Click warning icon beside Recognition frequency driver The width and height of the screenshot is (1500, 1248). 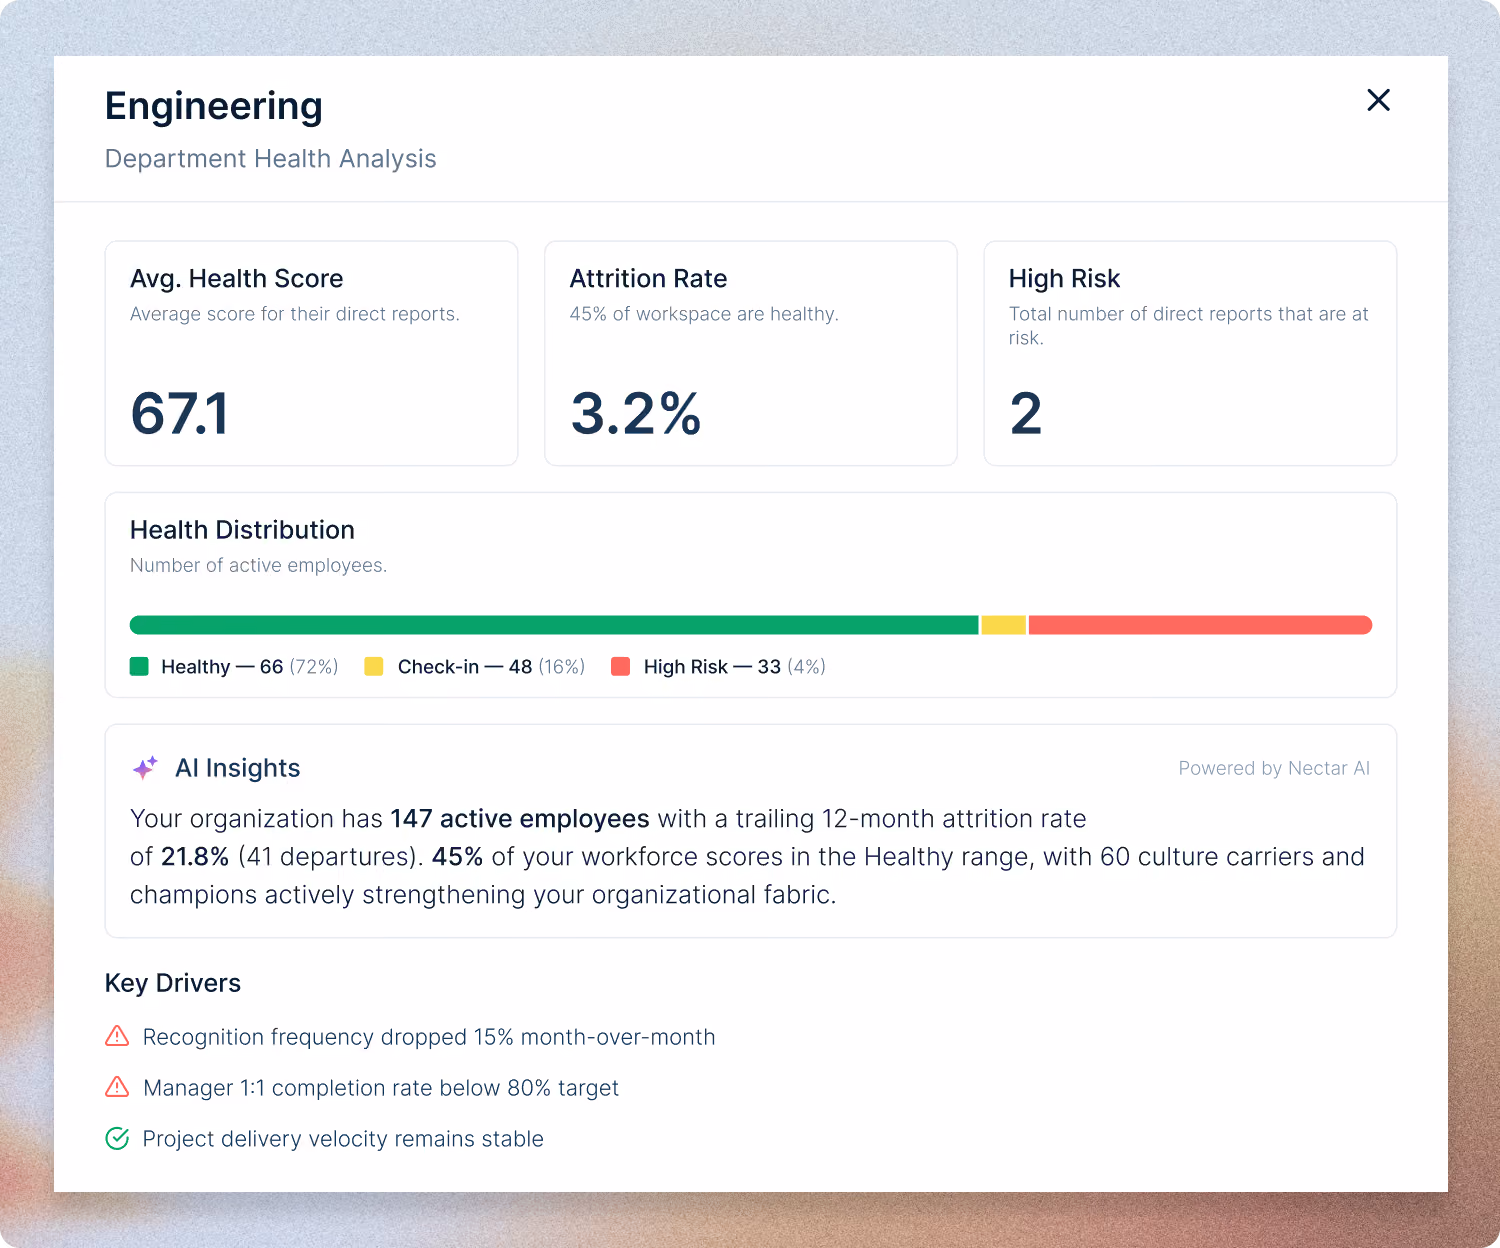tap(117, 1036)
